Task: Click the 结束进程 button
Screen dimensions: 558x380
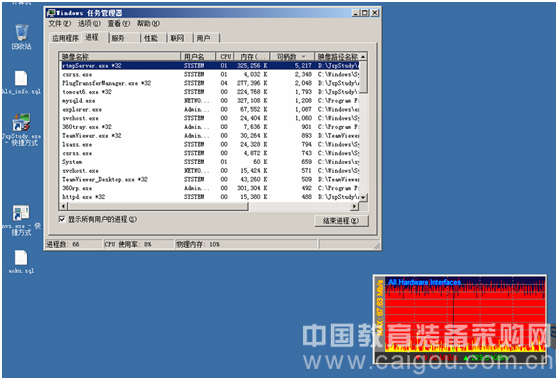Action: click(341, 221)
